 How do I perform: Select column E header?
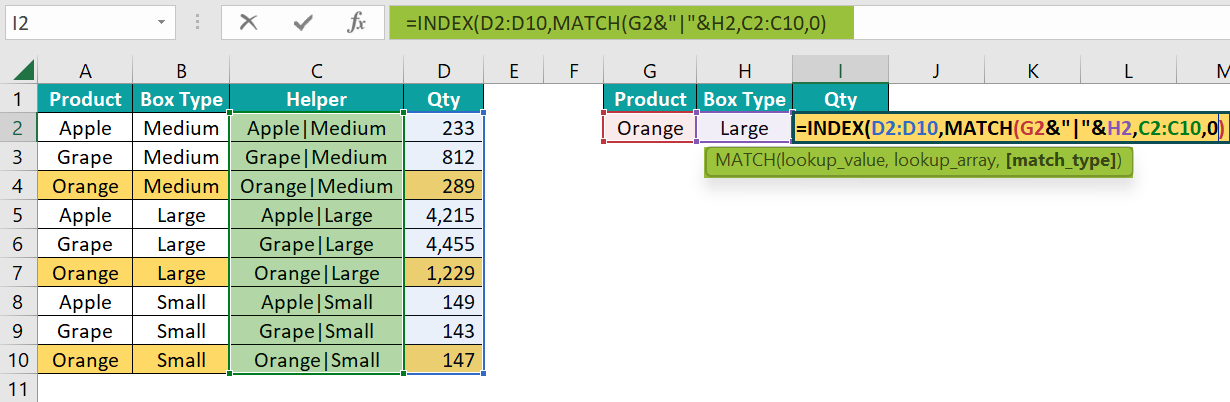click(x=513, y=70)
